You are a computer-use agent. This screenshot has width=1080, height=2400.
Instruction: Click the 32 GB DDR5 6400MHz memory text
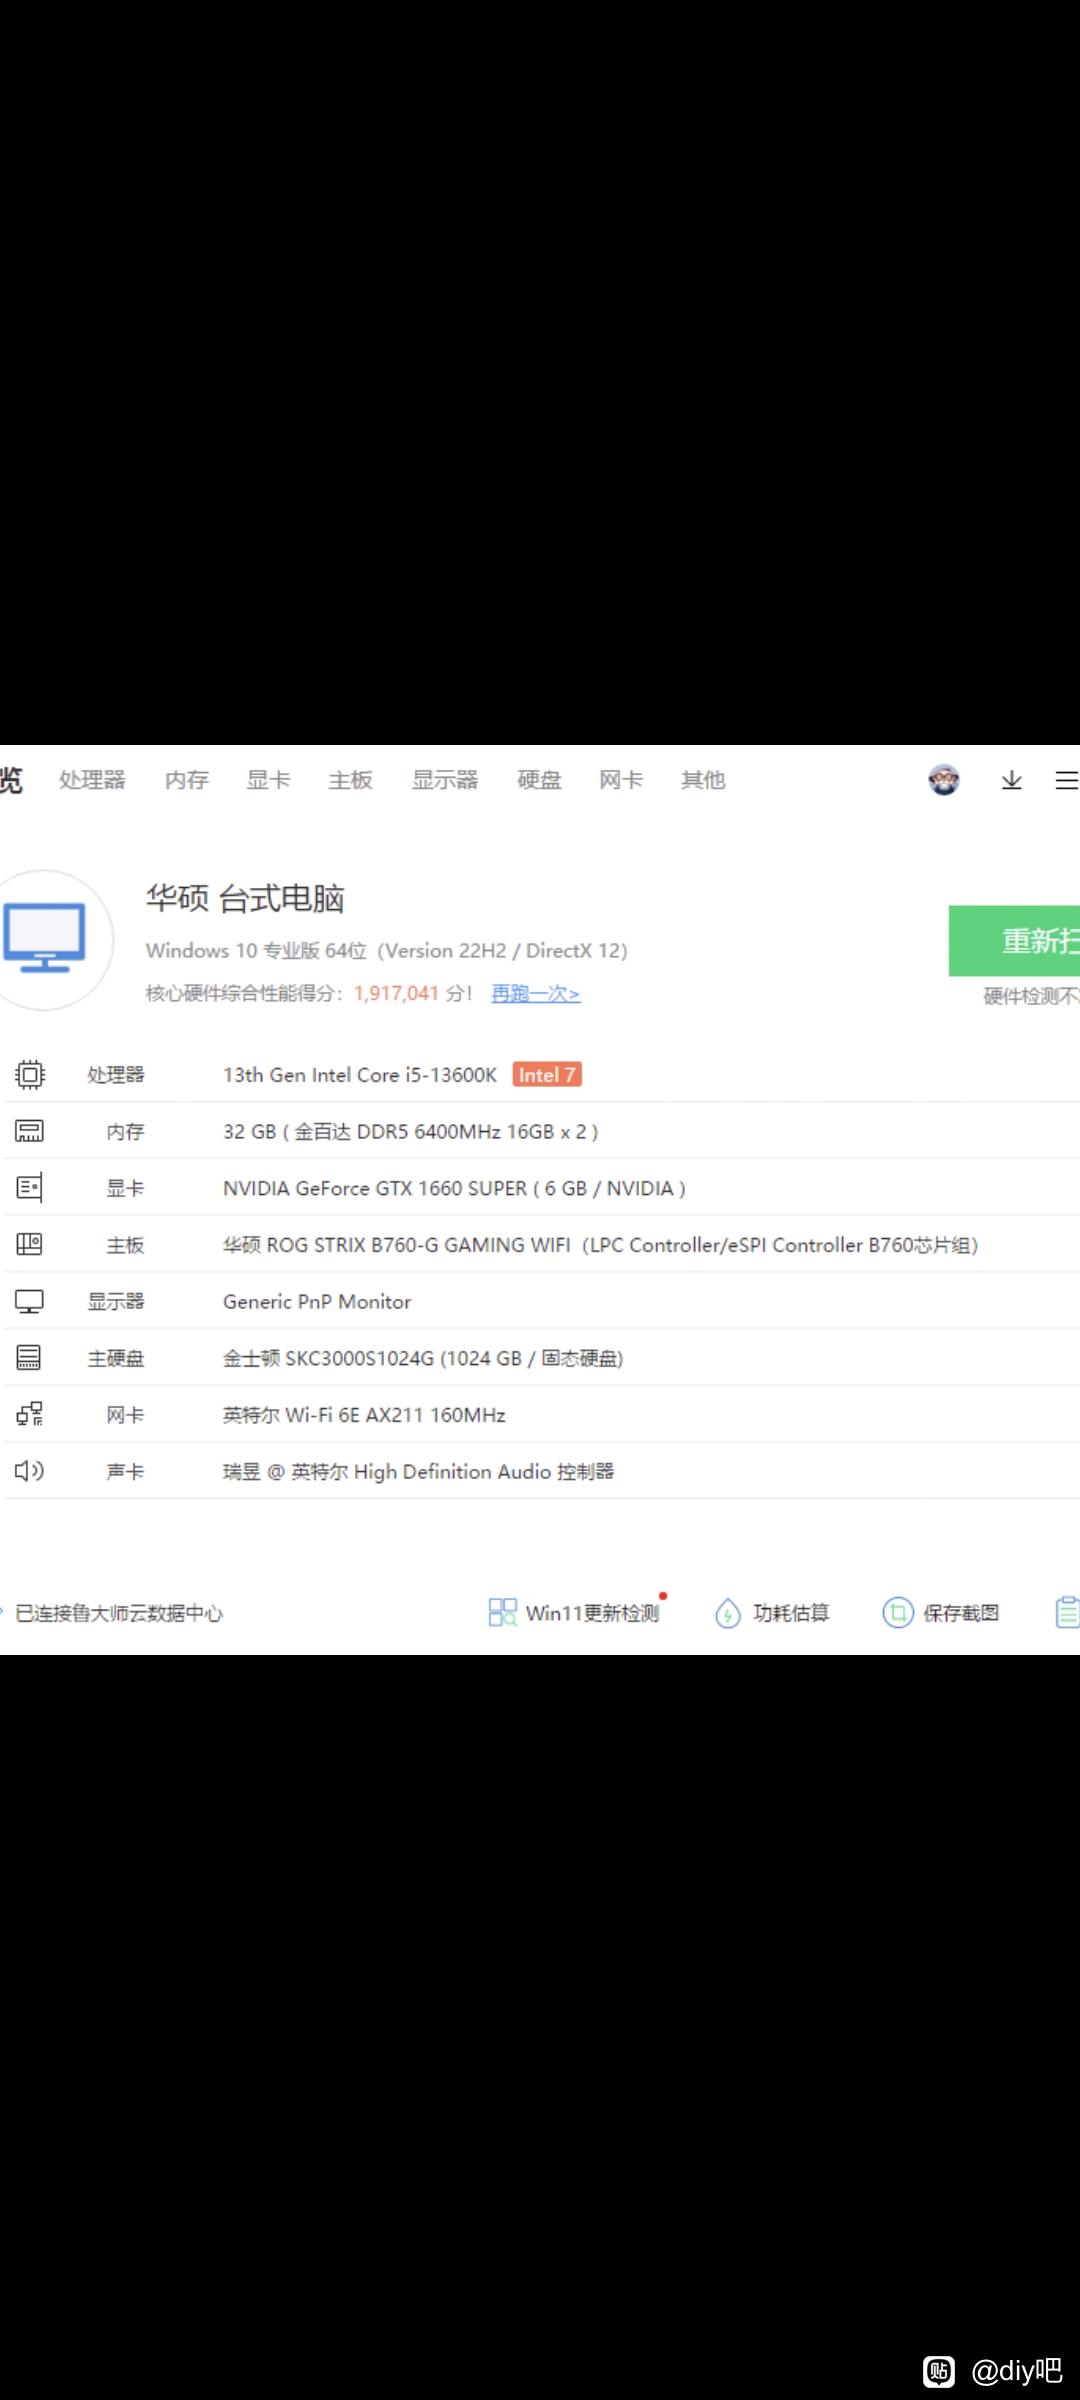[x=411, y=1132]
